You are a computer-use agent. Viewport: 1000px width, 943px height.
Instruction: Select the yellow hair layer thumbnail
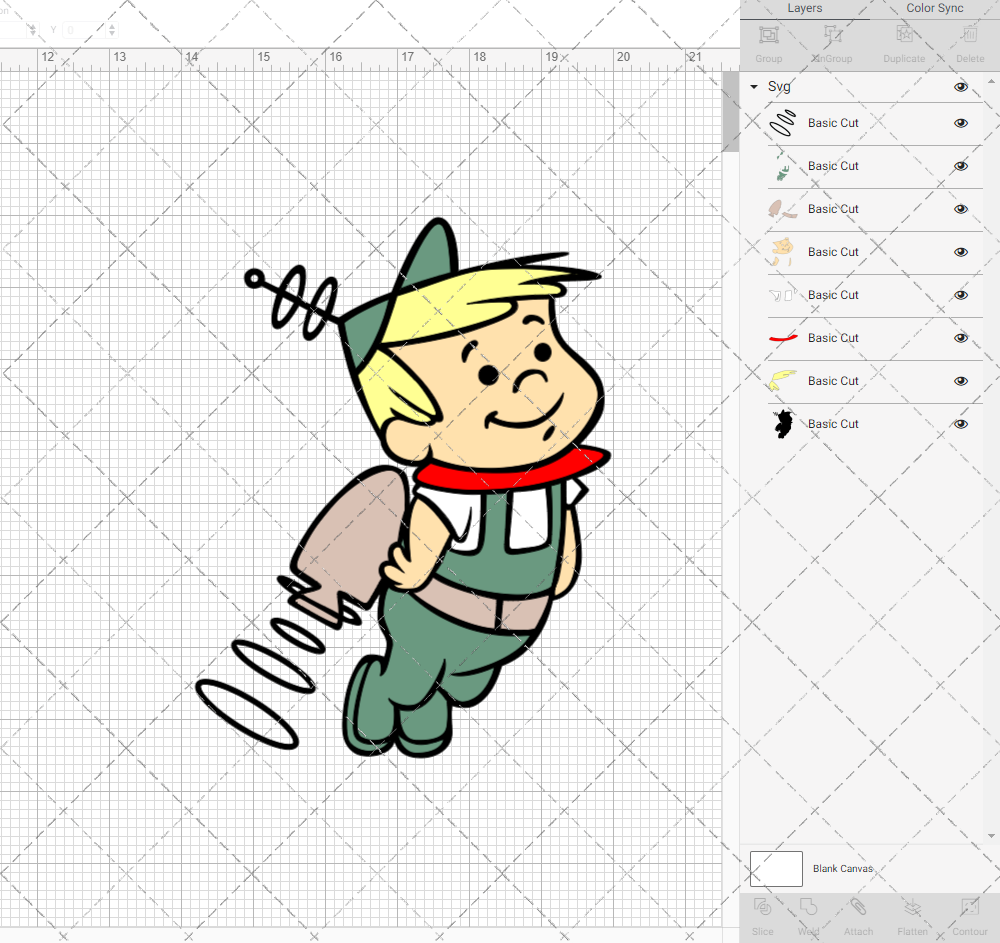click(x=783, y=381)
